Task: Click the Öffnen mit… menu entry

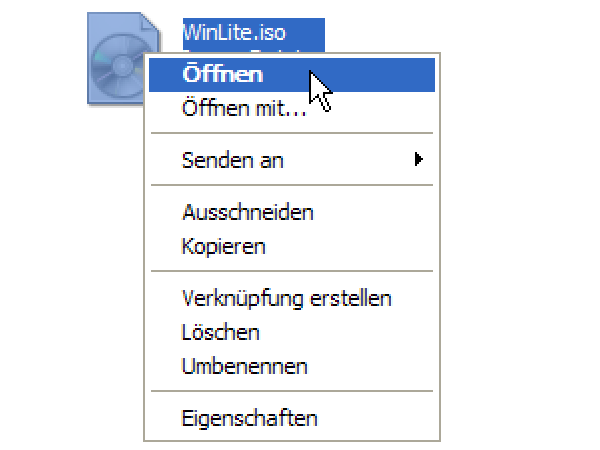Action: 244,107
